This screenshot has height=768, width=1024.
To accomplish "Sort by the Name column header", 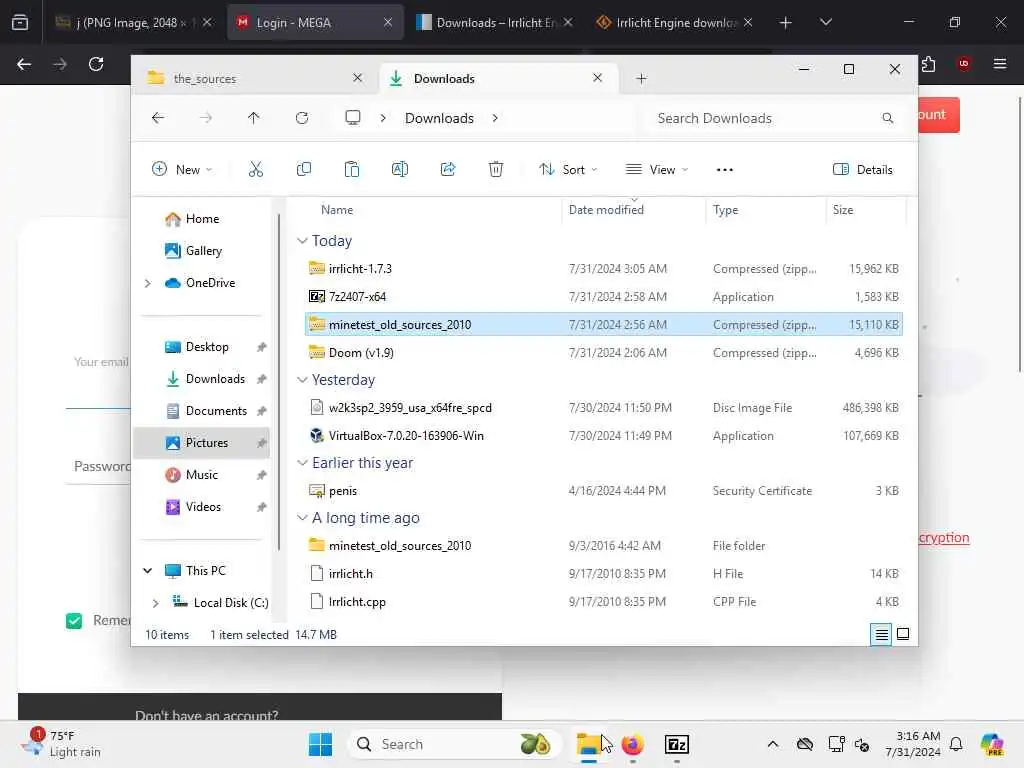I will click(337, 210).
